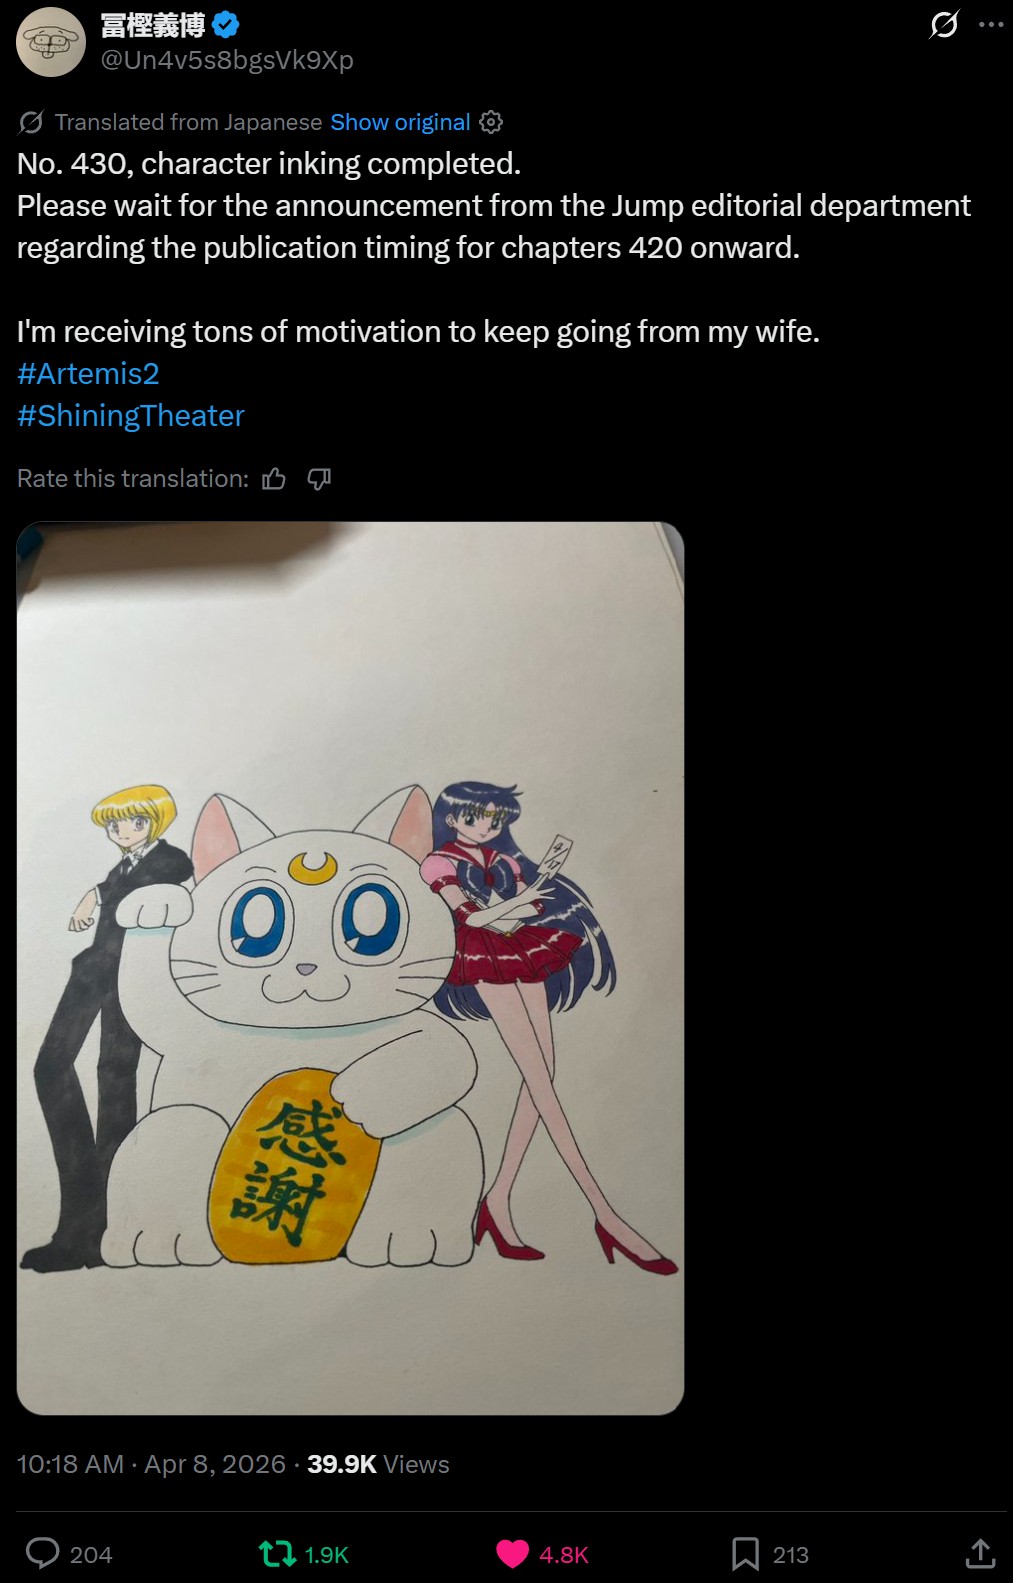Viewport: 1013px width, 1583px height.
Task: Toggle the pink heart like button
Action: [513, 1553]
